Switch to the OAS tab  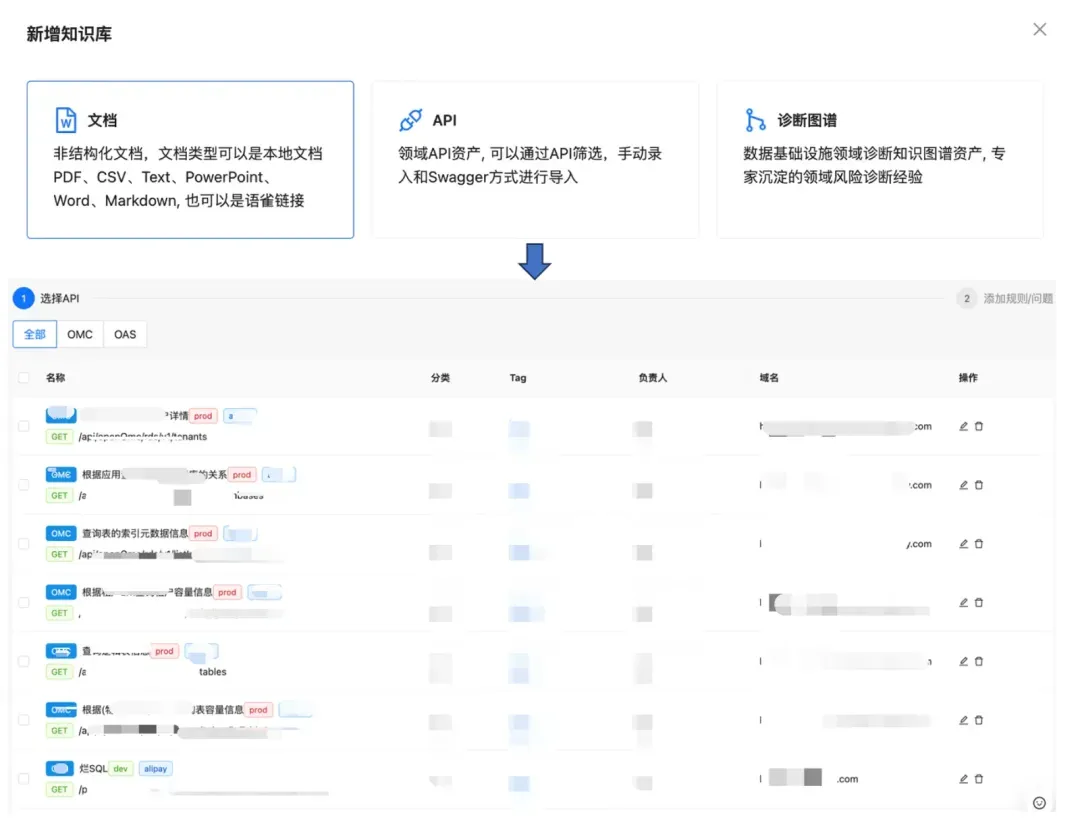point(125,335)
